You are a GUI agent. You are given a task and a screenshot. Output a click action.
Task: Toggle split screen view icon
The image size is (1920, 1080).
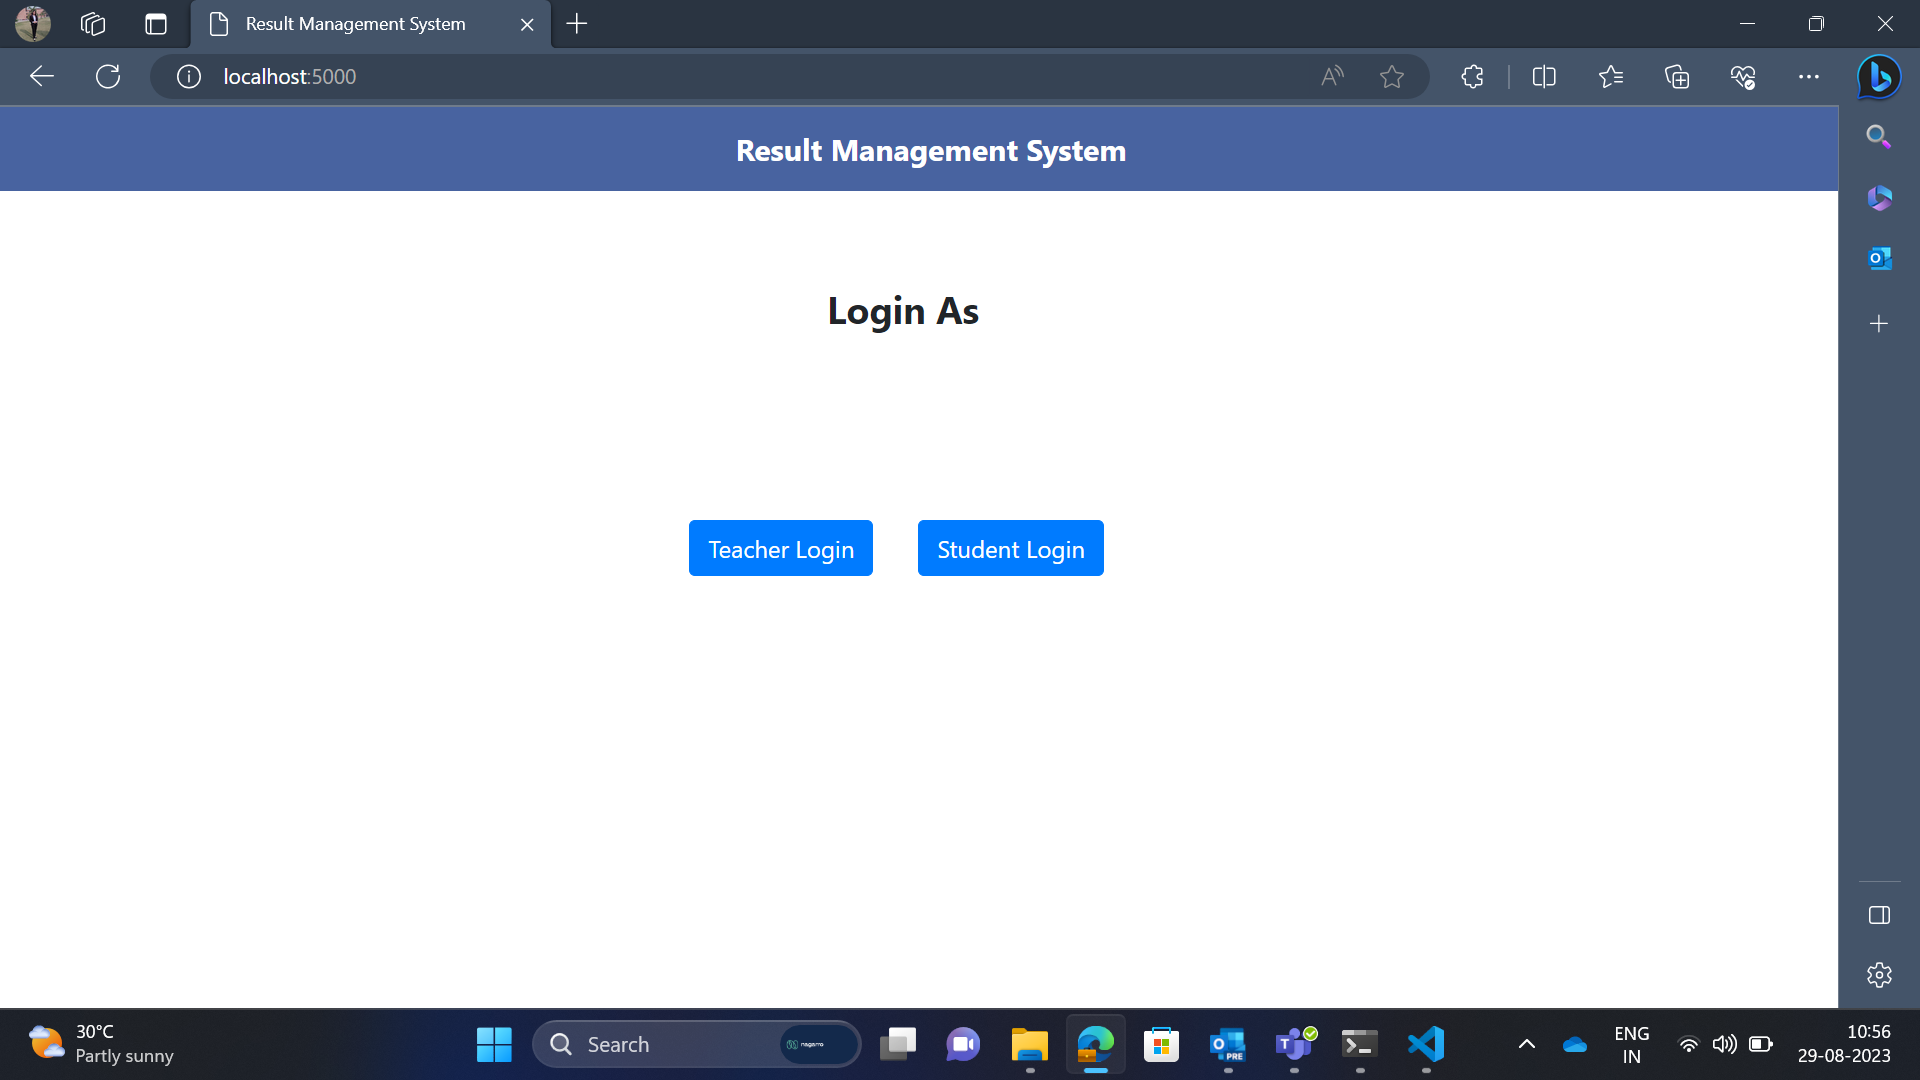[1544, 76]
